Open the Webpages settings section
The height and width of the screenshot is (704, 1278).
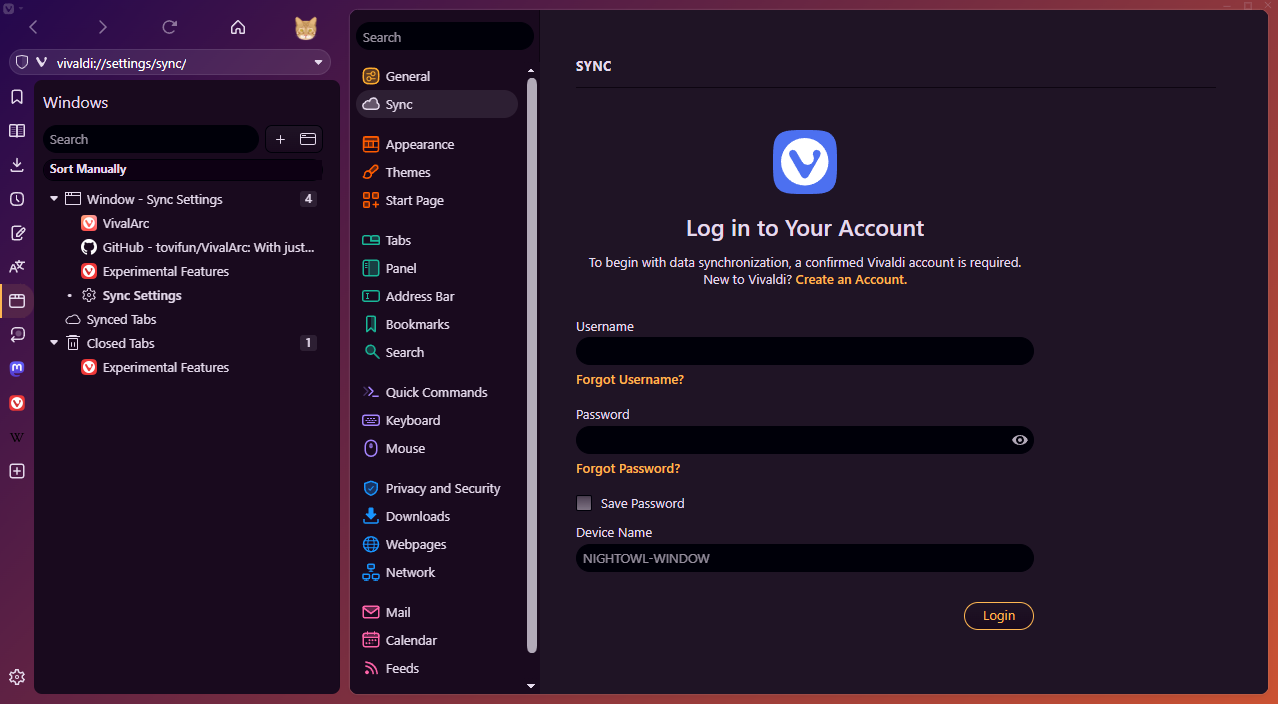pyautogui.click(x=437, y=544)
